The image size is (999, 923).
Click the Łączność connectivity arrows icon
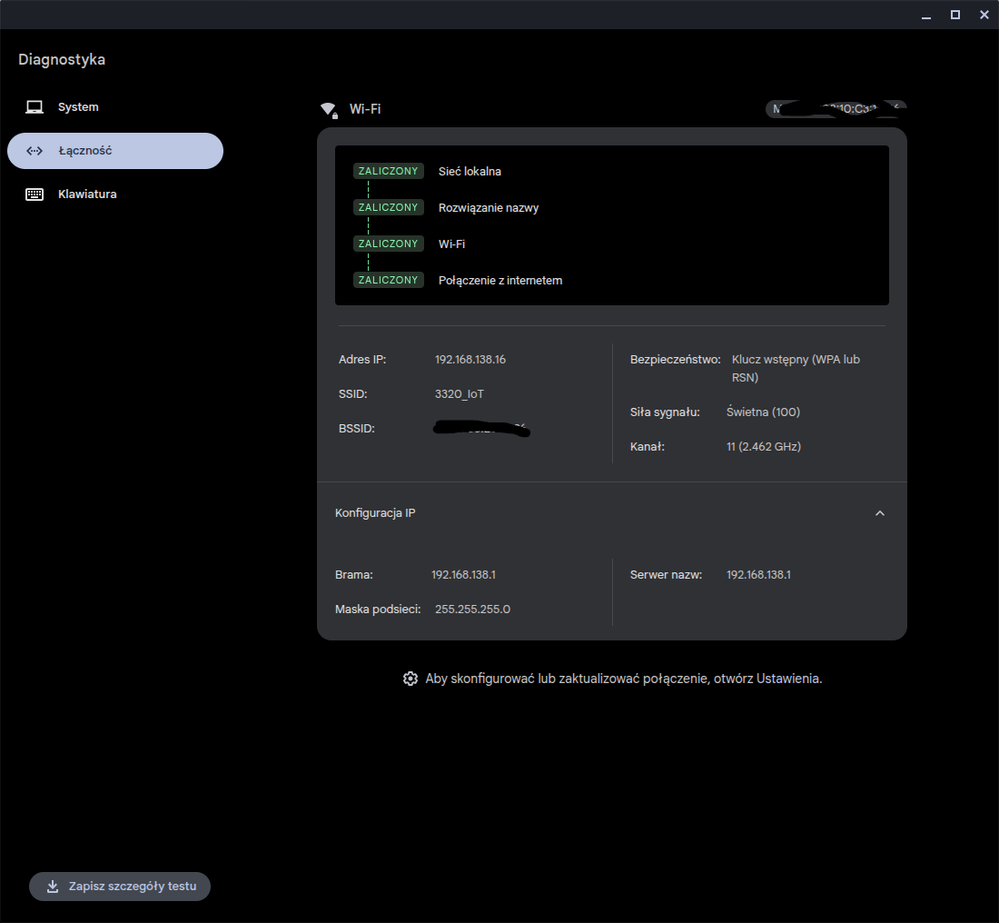[35, 150]
